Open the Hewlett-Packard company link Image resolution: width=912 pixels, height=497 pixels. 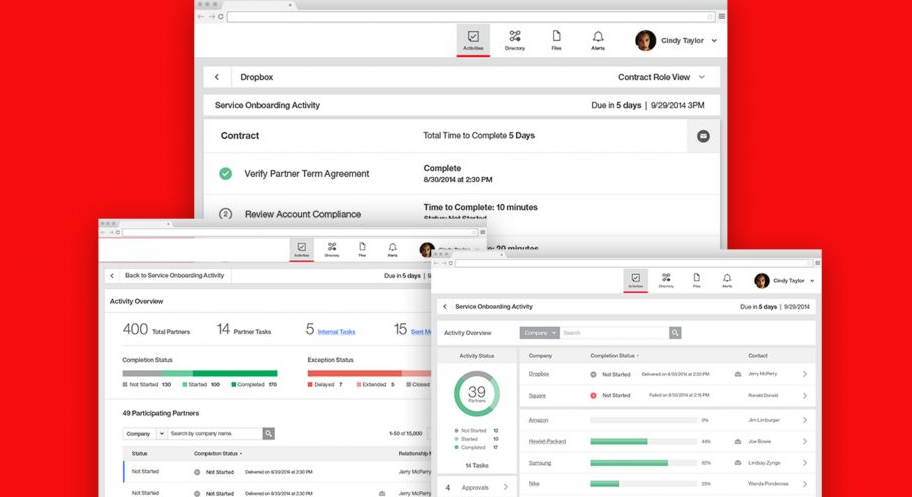click(x=547, y=442)
